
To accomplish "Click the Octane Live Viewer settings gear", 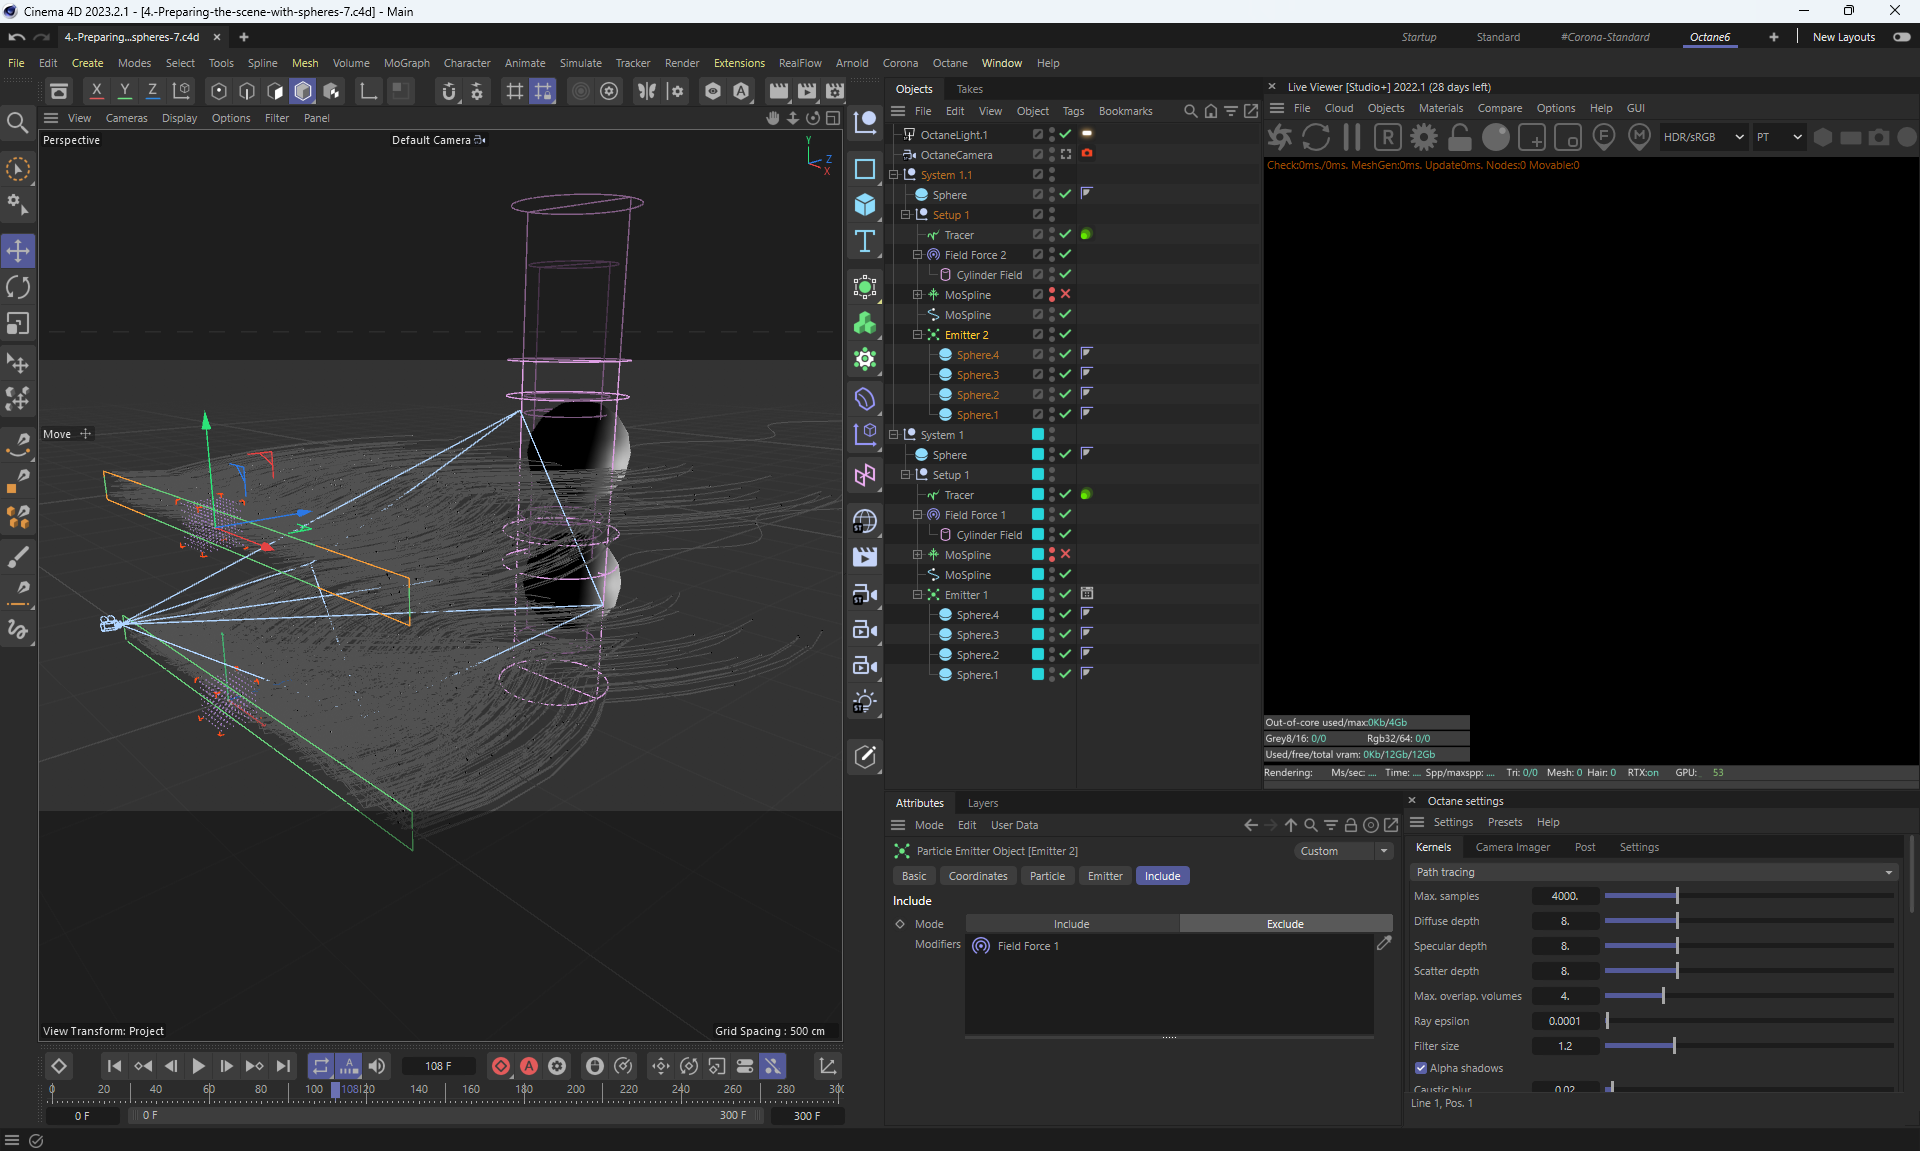I will [x=1423, y=137].
